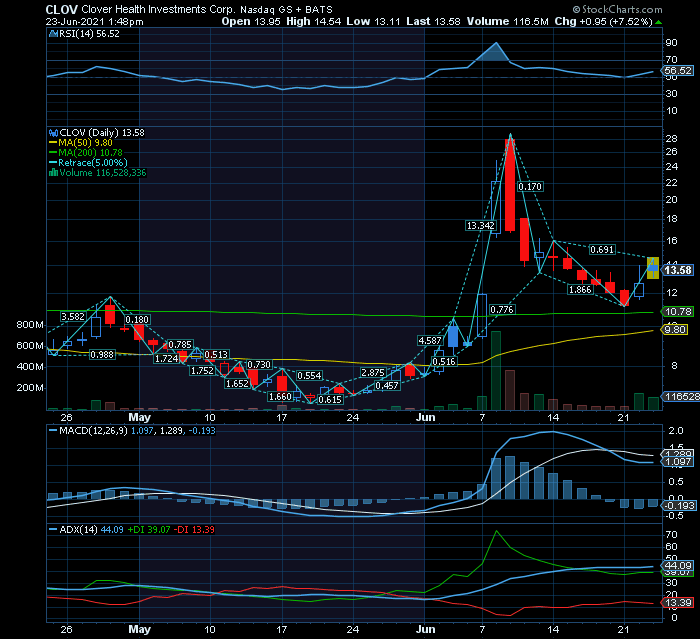This screenshot has height=639, width=700.
Task: Click the Open 13.95 value
Action: [x=251, y=21]
